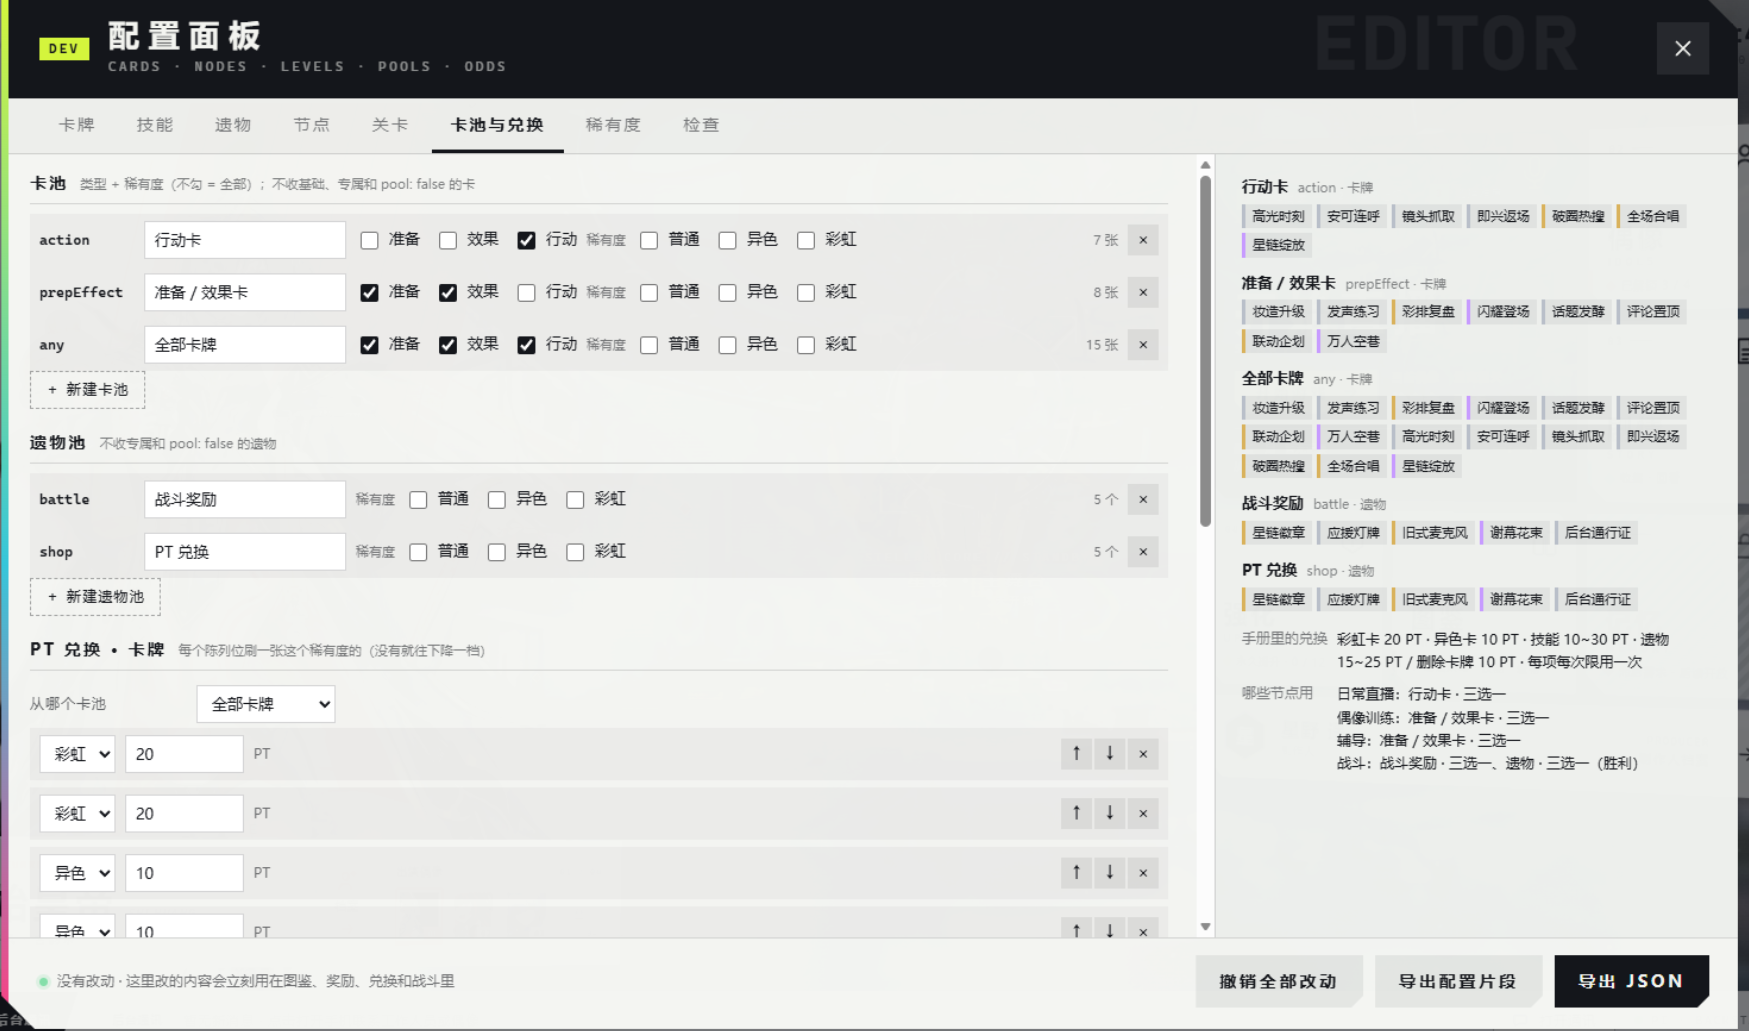
Task: Open rarity dropdown of the first 彩虹 slot
Action: click(x=77, y=754)
